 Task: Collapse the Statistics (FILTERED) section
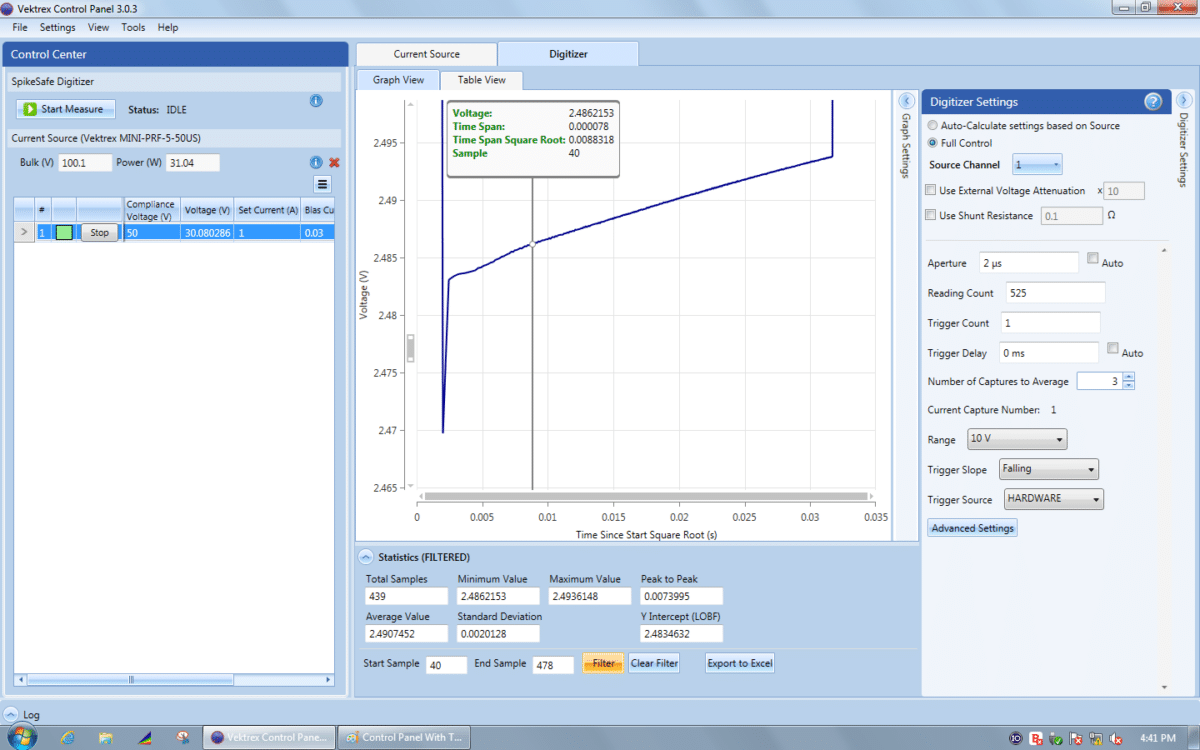366,557
